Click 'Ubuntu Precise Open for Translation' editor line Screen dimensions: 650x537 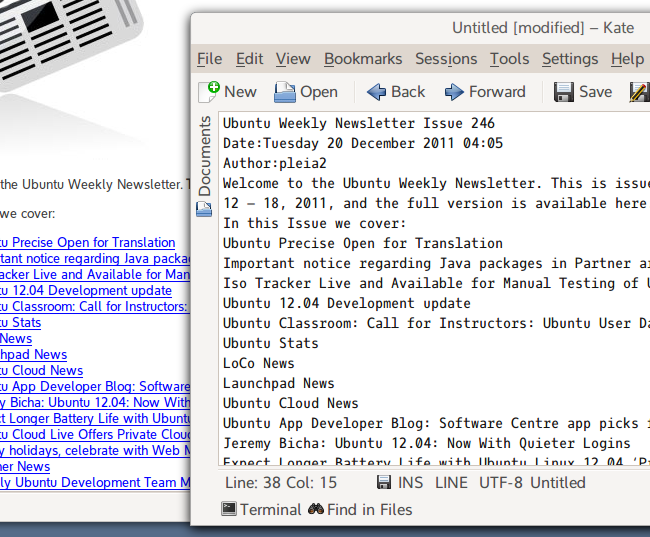[x=363, y=243]
